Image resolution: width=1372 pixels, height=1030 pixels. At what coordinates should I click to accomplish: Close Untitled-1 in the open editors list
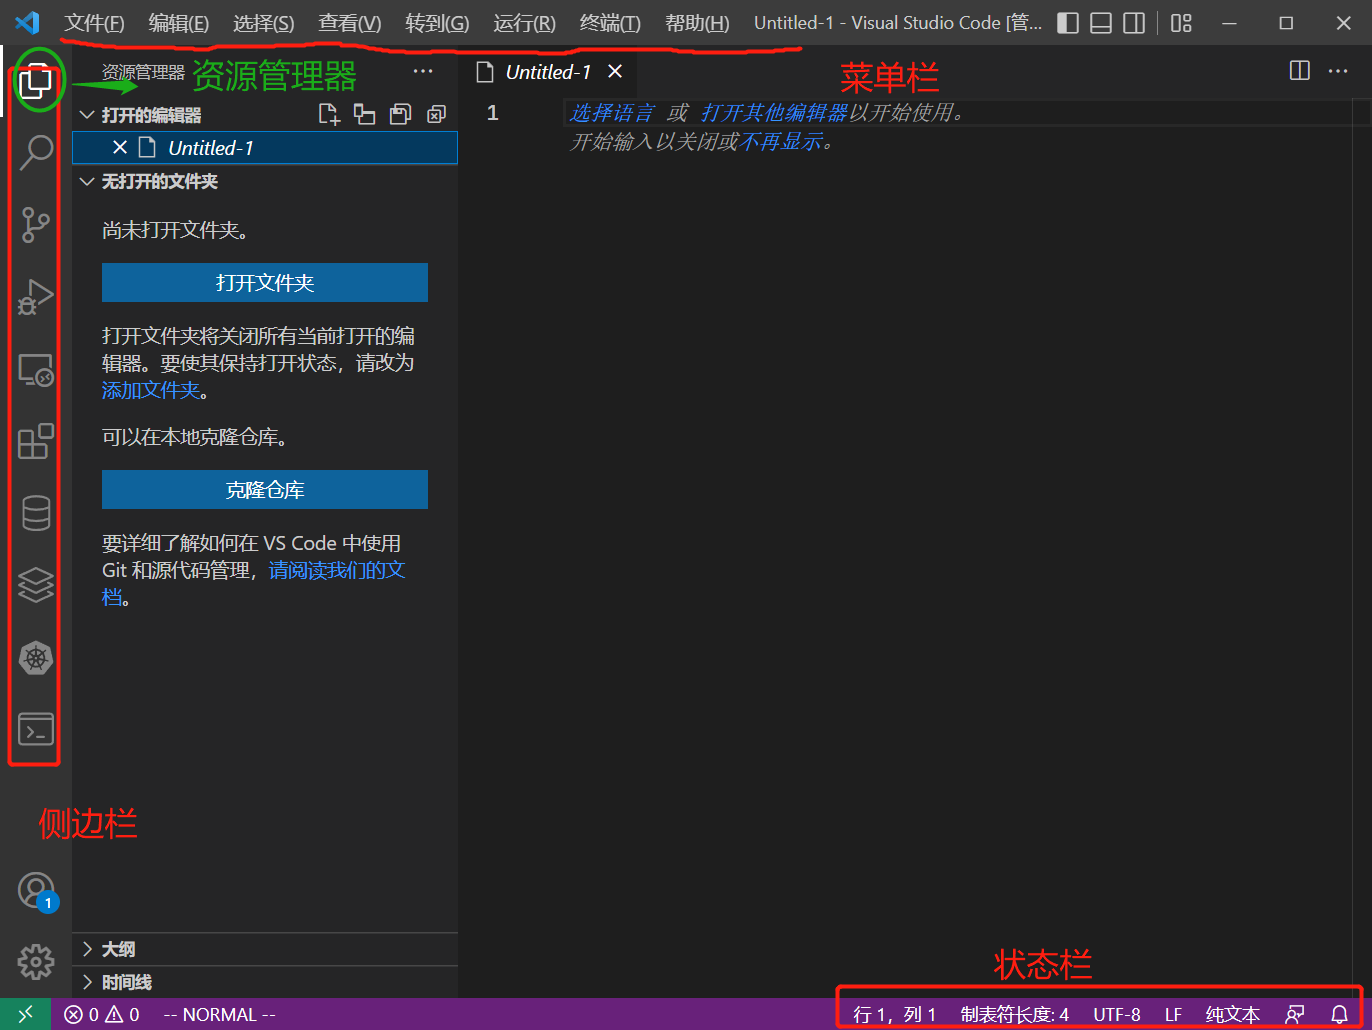pos(120,148)
